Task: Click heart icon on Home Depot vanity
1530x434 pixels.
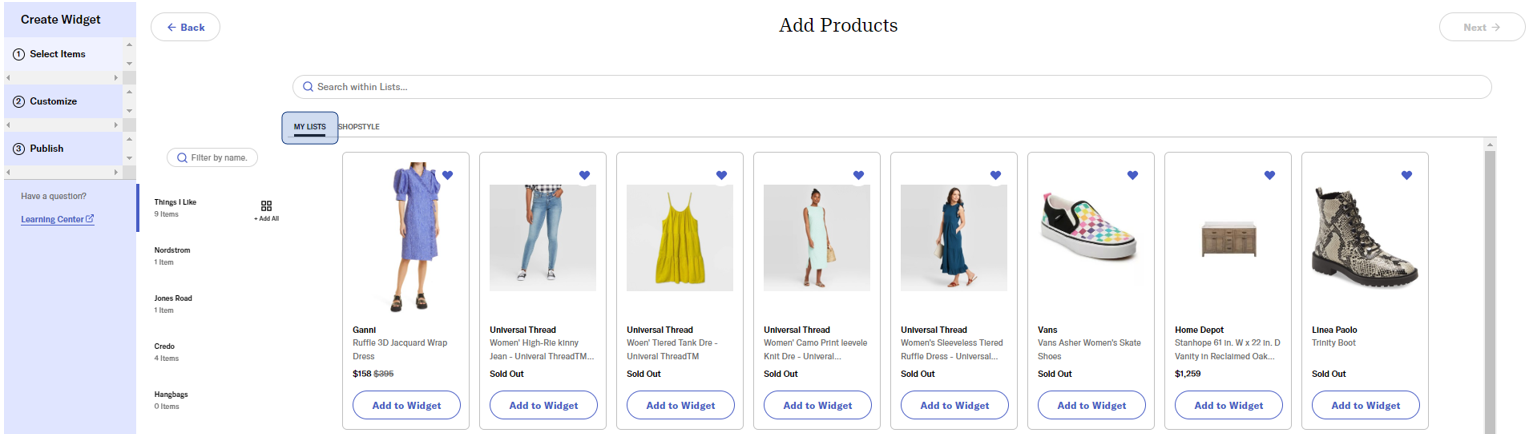Action: pos(1269,175)
